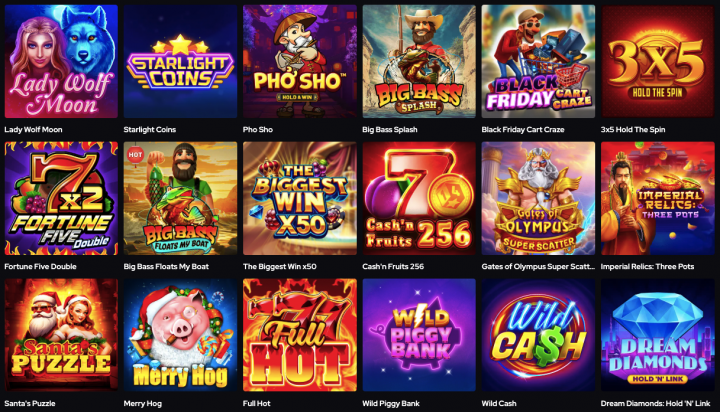Select the Wild Cash game tile

point(538,335)
